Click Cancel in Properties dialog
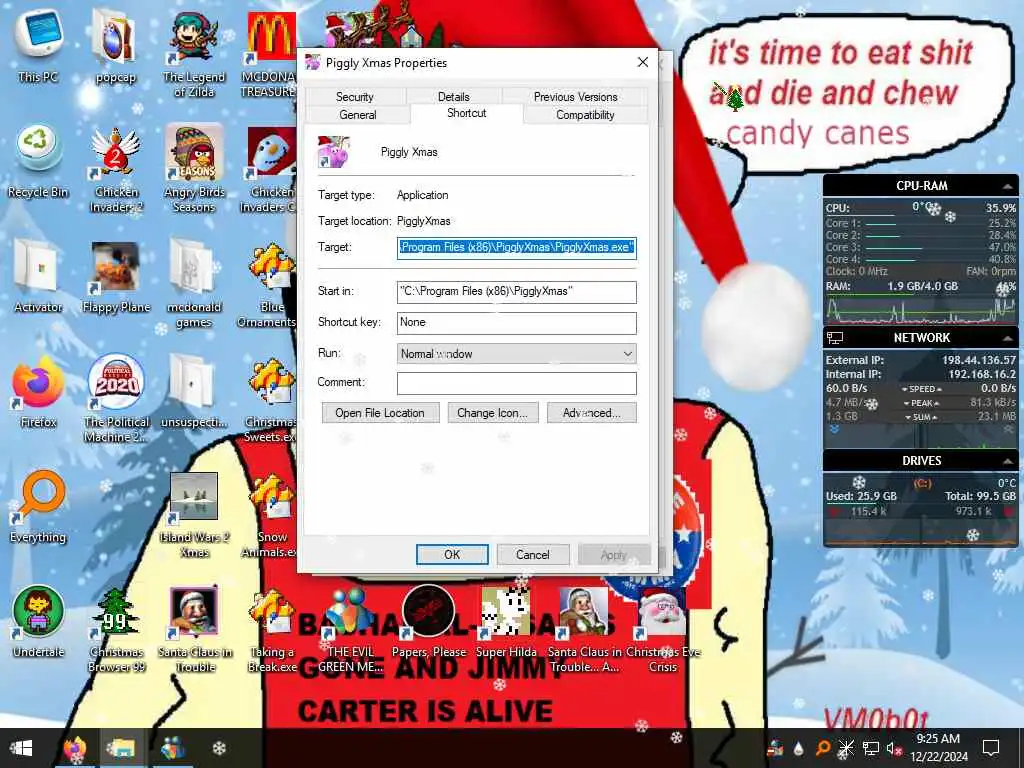The width and height of the screenshot is (1024, 768). click(x=533, y=554)
